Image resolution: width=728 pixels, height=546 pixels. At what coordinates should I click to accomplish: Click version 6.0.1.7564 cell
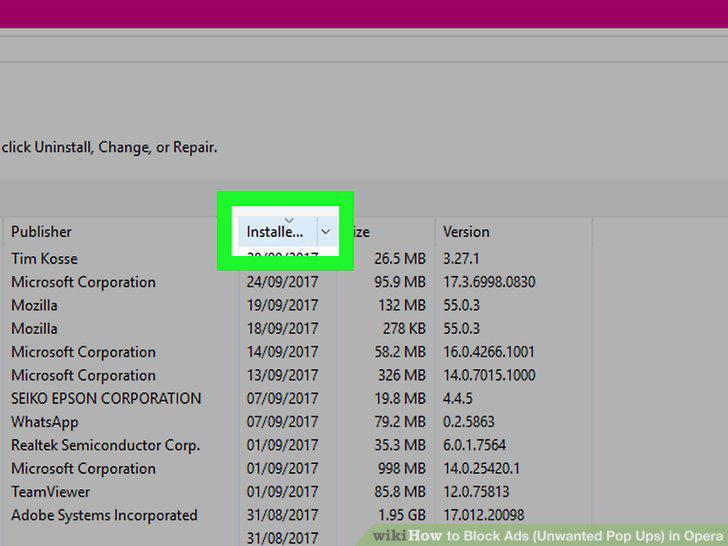click(474, 445)
